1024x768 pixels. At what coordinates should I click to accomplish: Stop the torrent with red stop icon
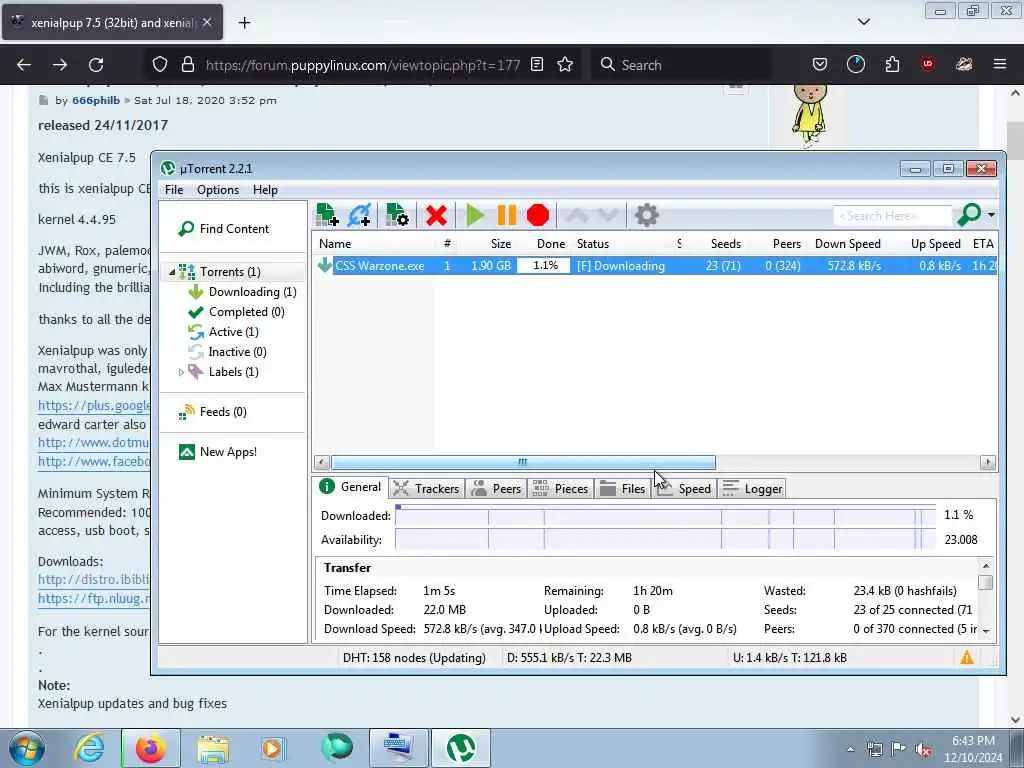pyautogui.click(x=538, y=216)
